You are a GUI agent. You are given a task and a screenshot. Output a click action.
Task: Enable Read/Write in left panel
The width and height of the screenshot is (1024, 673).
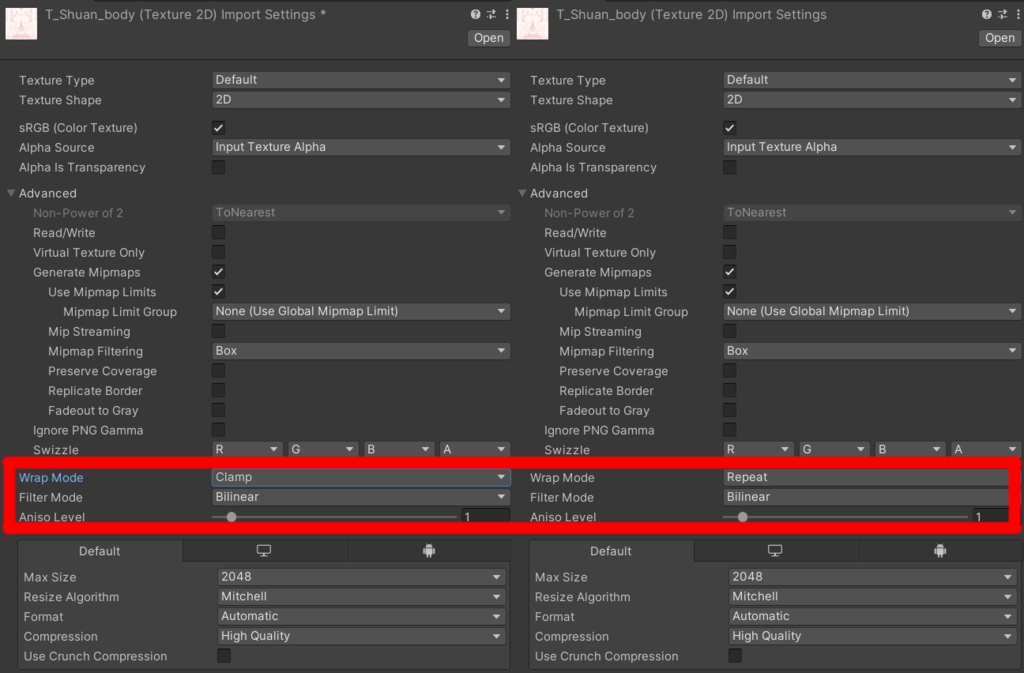click(x=218, y=232)
